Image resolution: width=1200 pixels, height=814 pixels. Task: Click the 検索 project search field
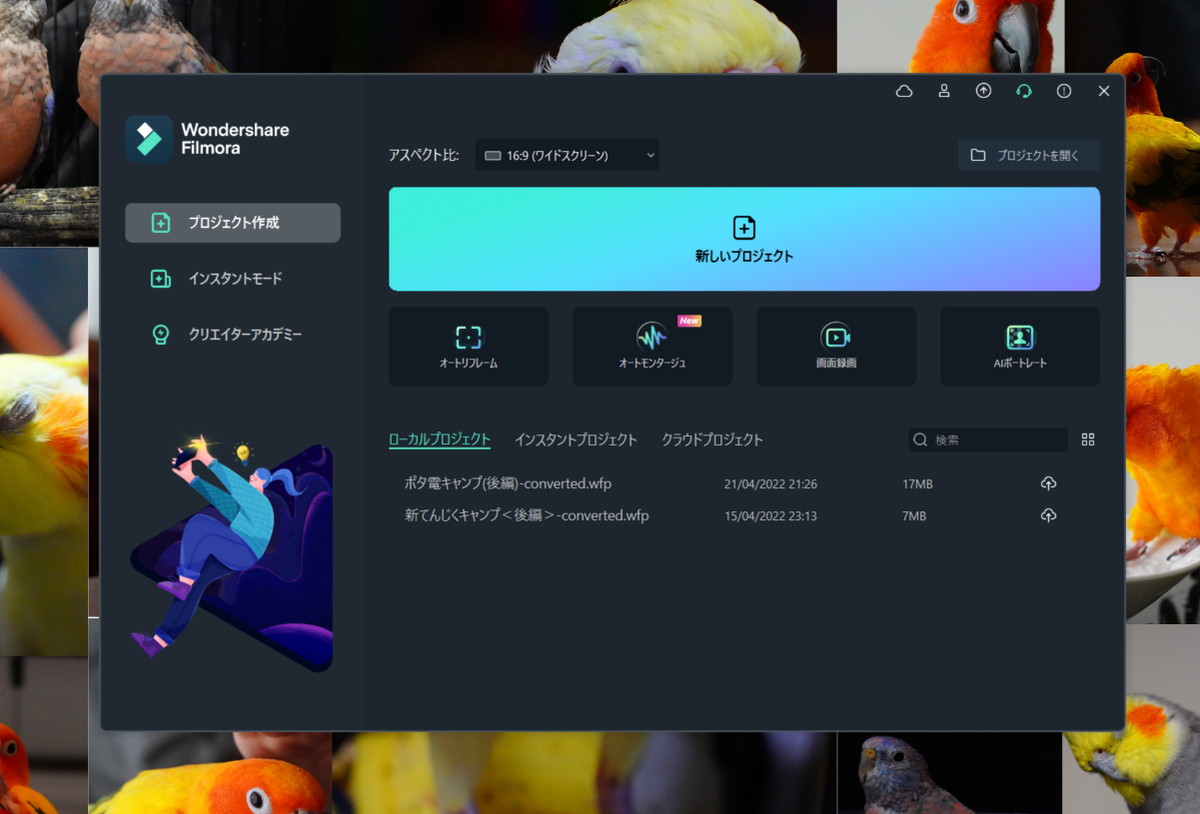[x=988, y=440]
